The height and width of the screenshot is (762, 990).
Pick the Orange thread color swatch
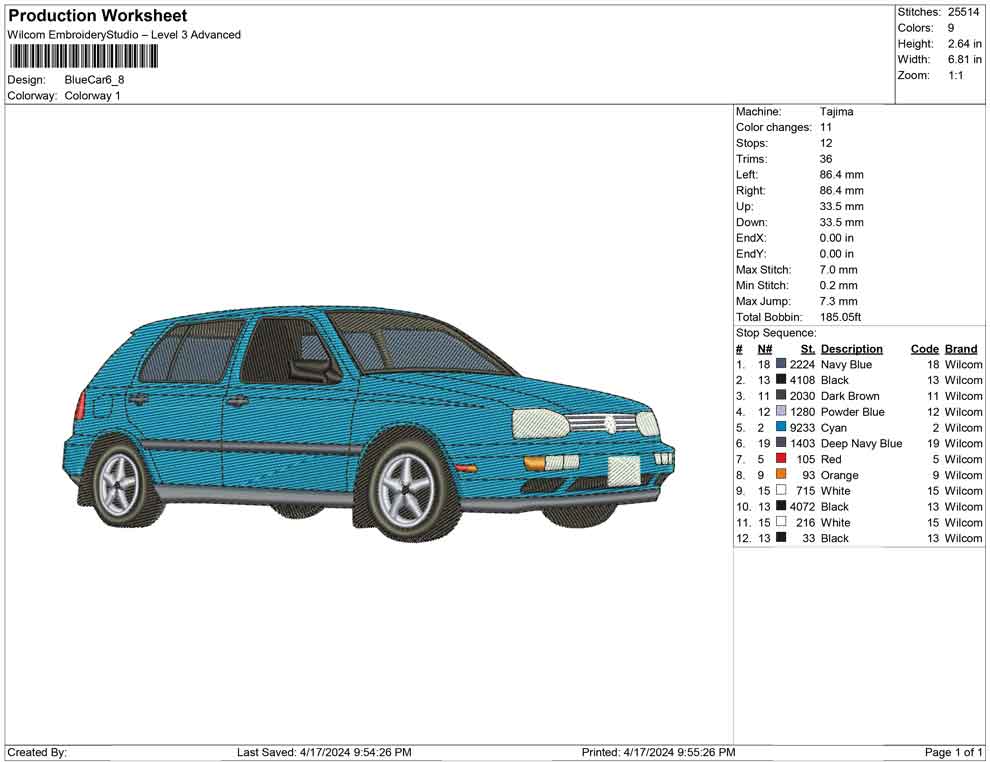[x=781, y=475]
